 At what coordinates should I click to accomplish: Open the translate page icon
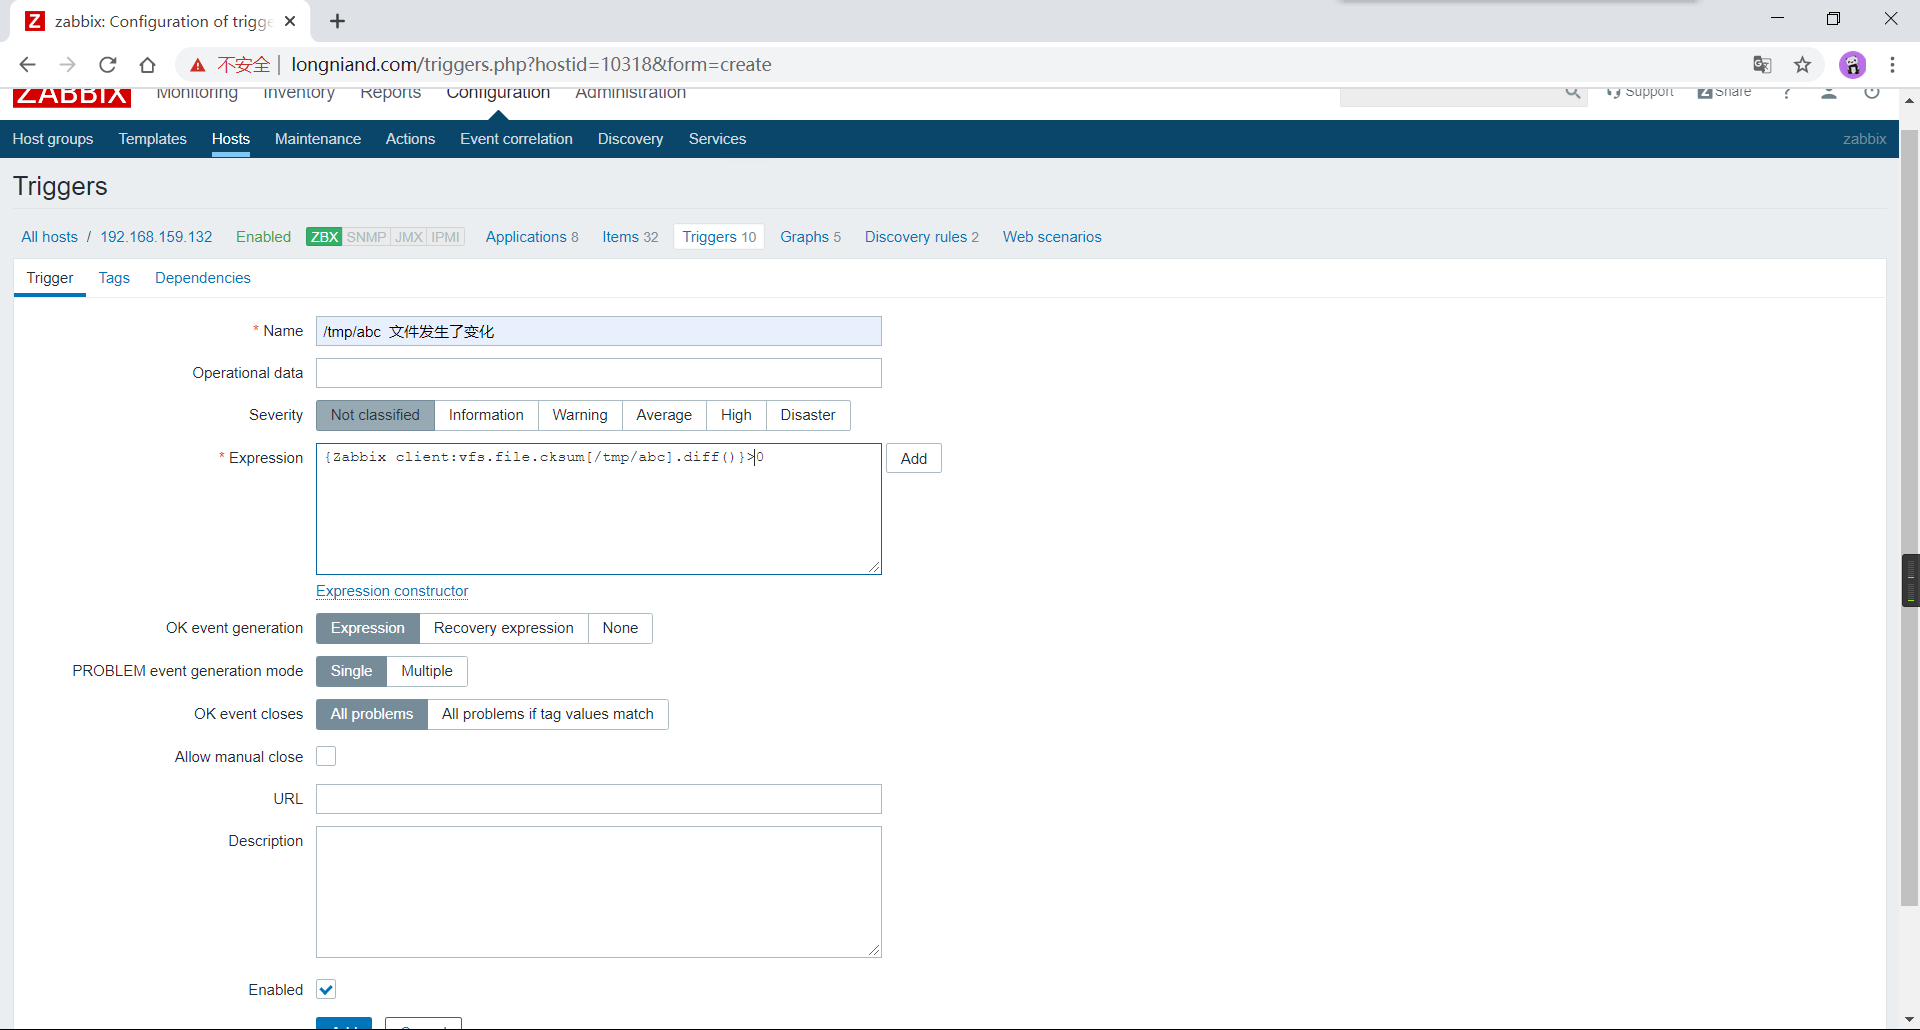tap(1762, 65)
